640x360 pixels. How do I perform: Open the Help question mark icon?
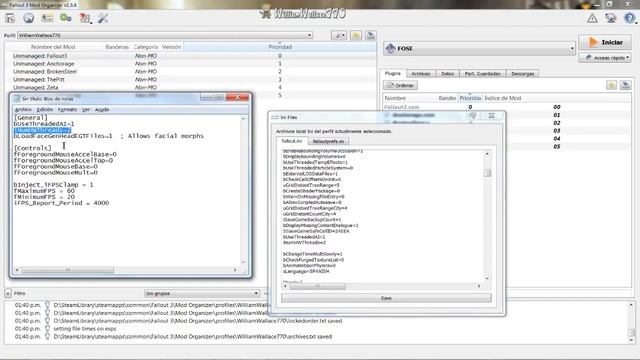click(x=630, y=18)
